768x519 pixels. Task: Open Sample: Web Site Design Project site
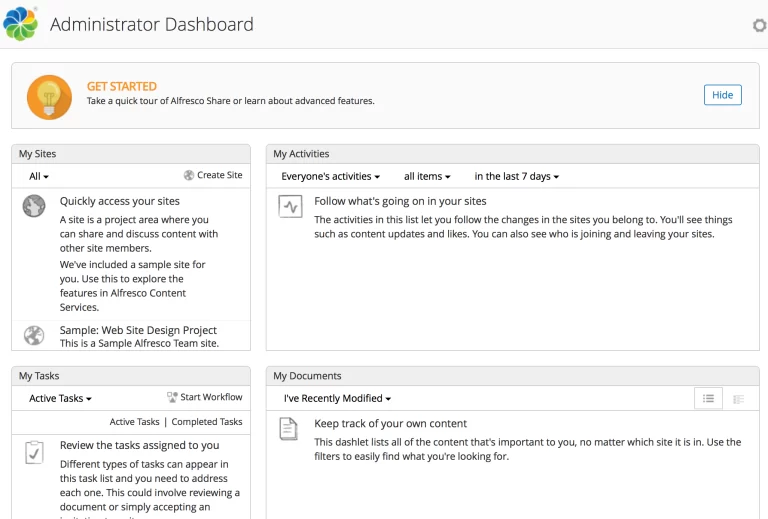pyautogui.click(x=138, y=330)
